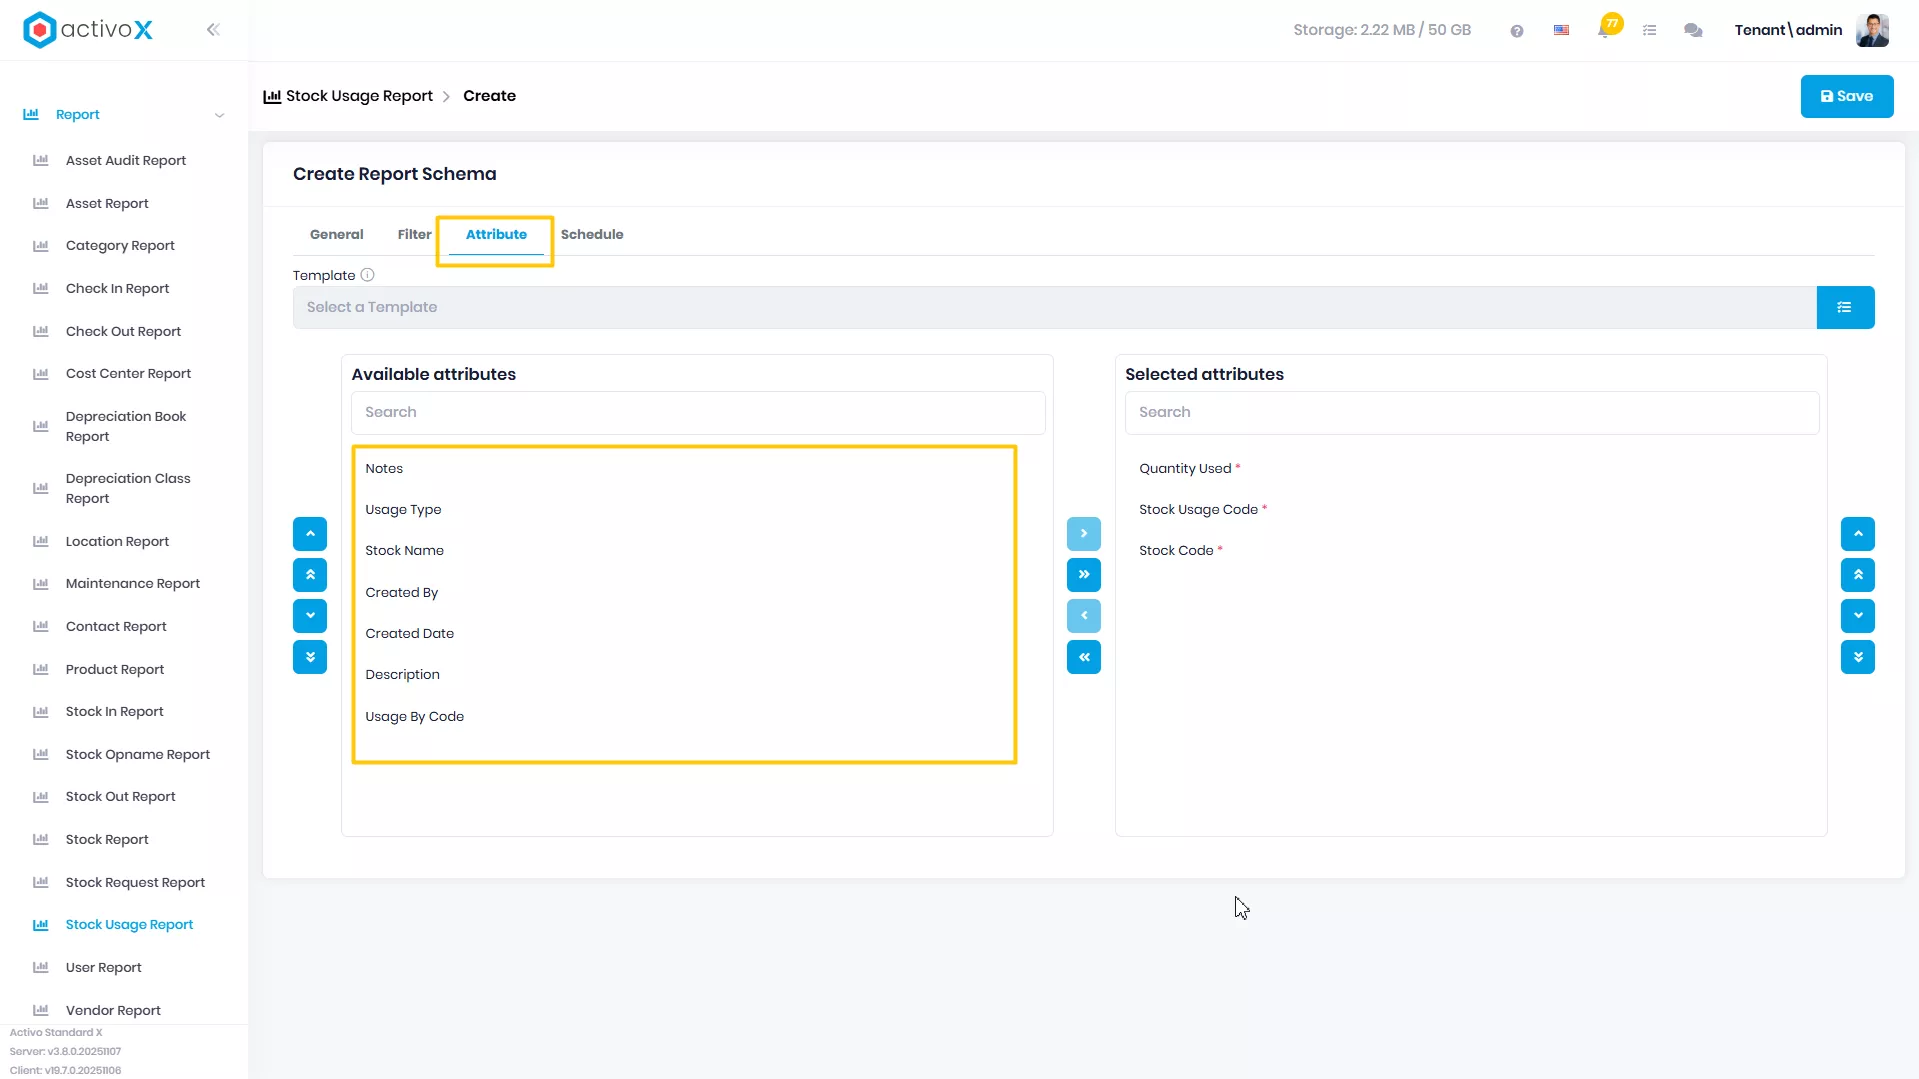Open Check In Report in sidebar
This screenshot has height=1079, width=1919.
(117, 289)
